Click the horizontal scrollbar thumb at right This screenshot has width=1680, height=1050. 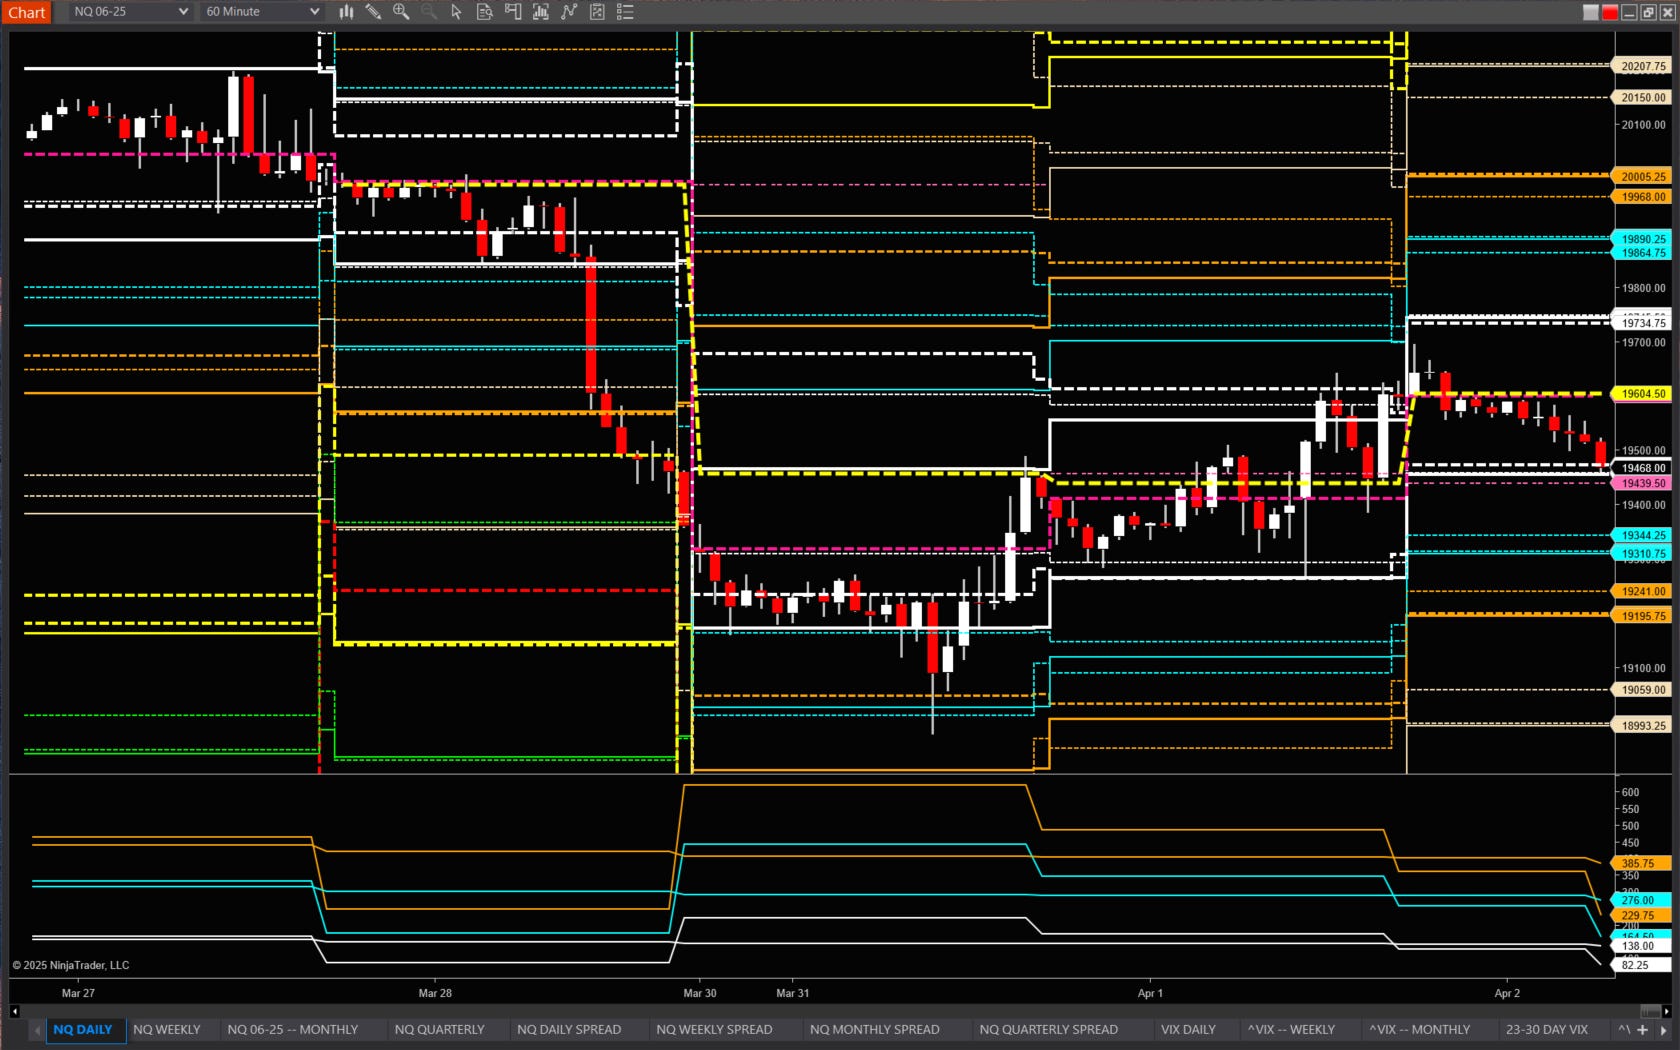coord(1650,1011)
